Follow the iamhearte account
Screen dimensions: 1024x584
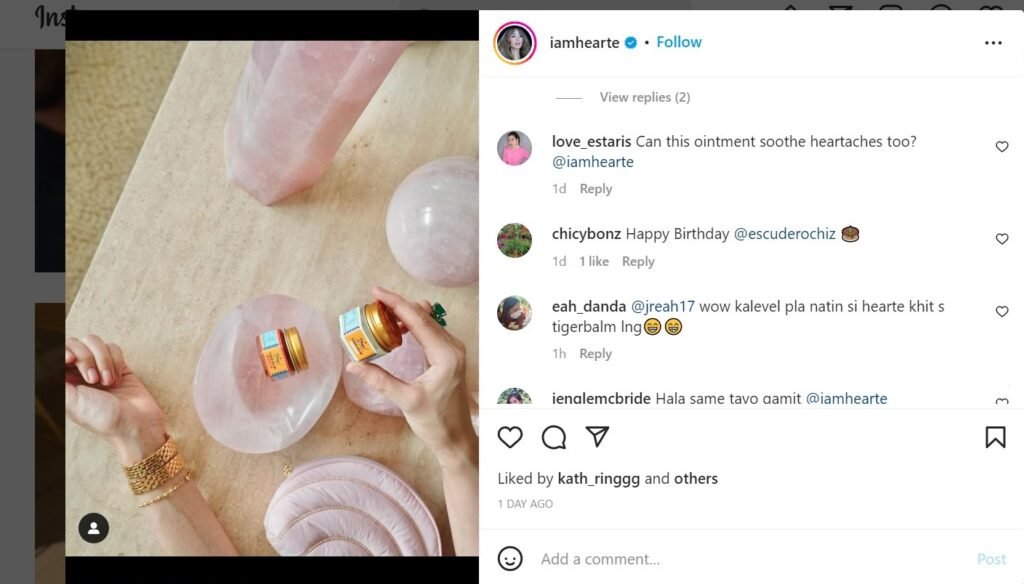(x=679, y=42)
